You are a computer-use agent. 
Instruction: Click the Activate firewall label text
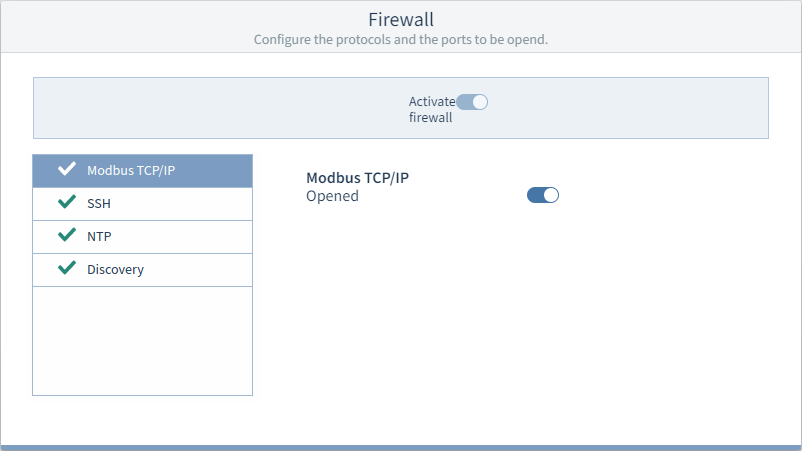coord(432,109)
